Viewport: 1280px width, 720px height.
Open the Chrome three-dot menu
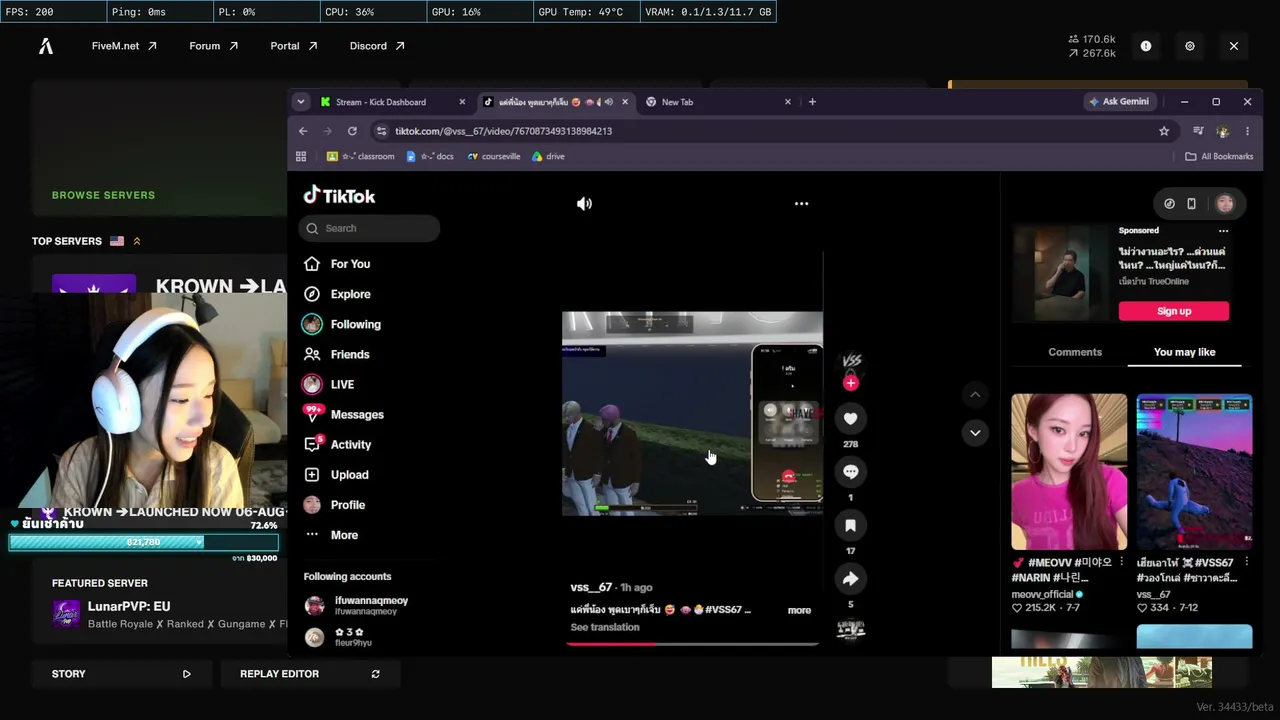(1247, 131)
